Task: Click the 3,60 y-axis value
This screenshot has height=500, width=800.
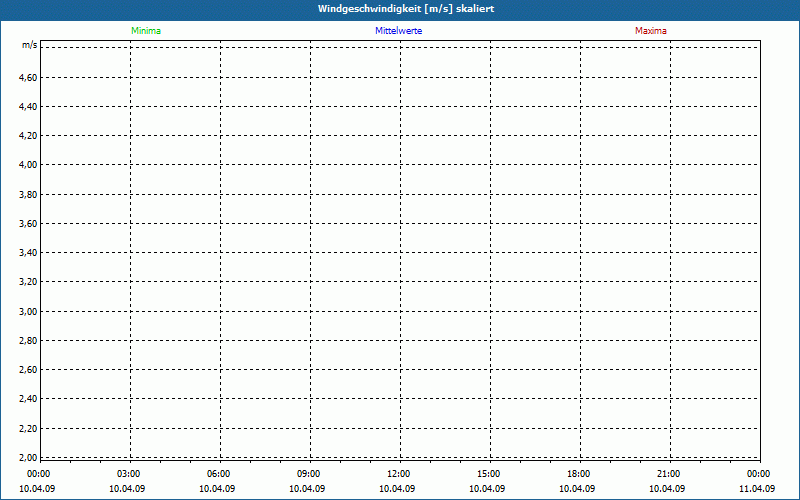Action: point(28,223)
